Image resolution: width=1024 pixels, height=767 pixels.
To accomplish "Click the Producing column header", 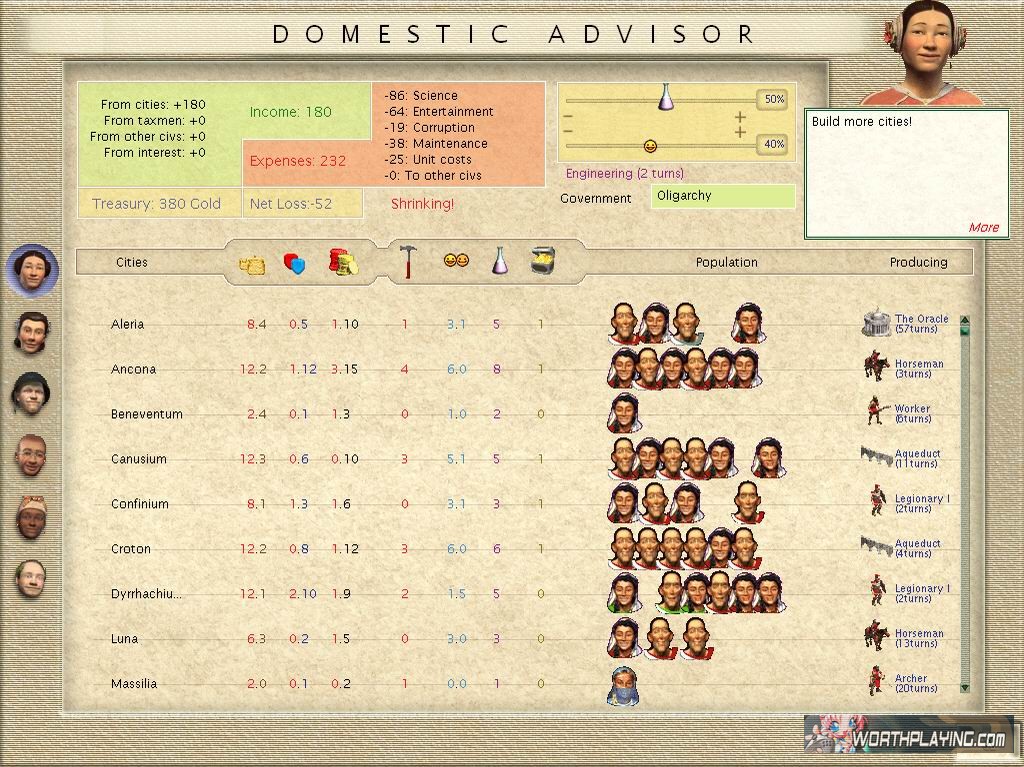I will pyautogui.click(x=918, y=263).
